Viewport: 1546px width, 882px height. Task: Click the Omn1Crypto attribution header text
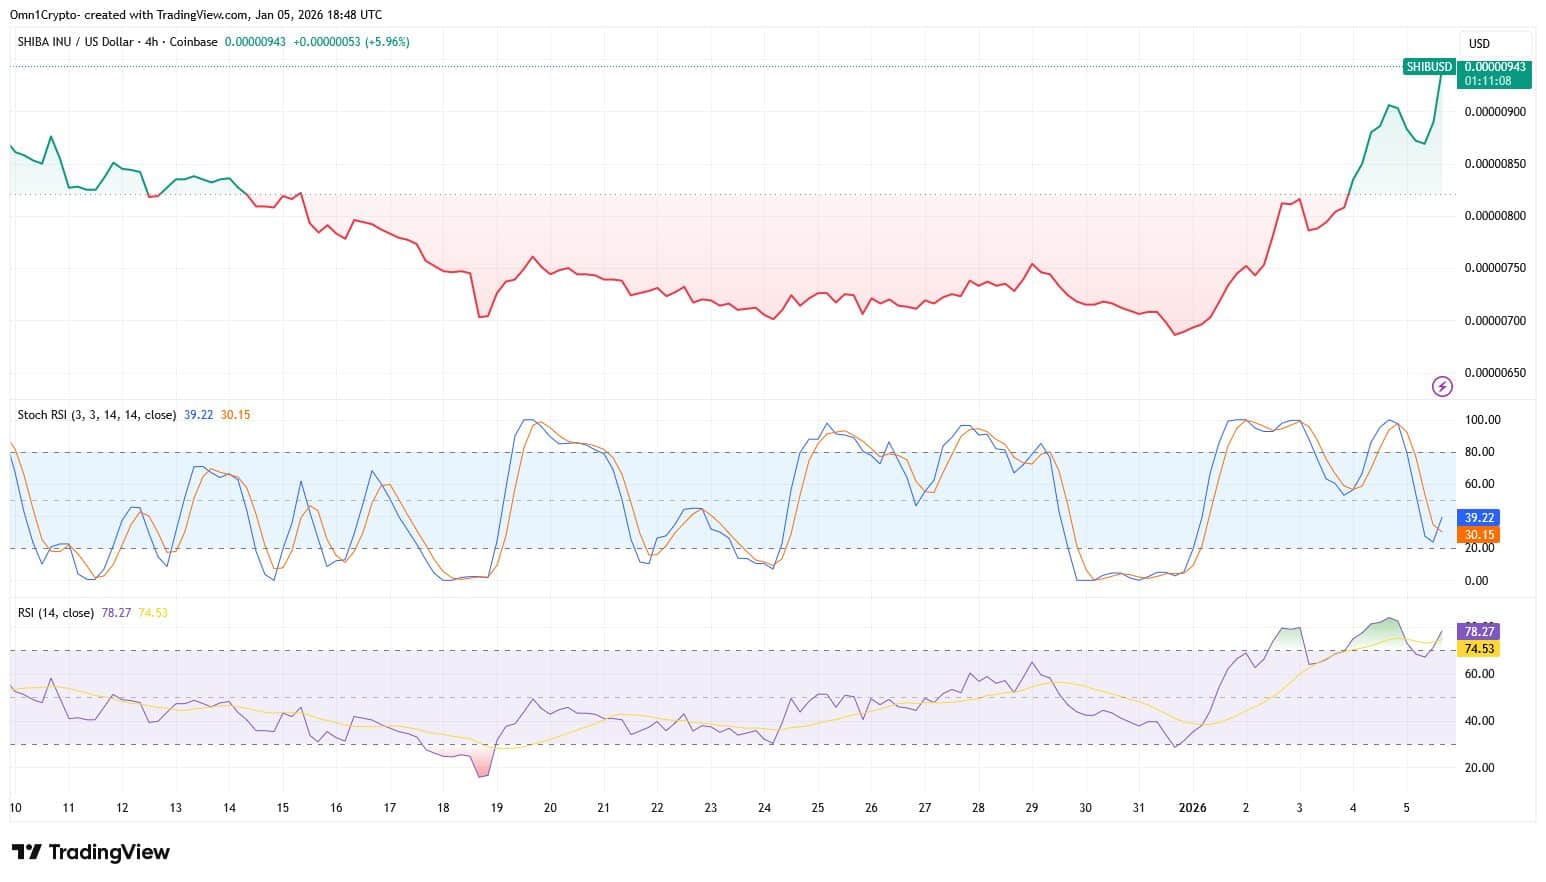195,15
